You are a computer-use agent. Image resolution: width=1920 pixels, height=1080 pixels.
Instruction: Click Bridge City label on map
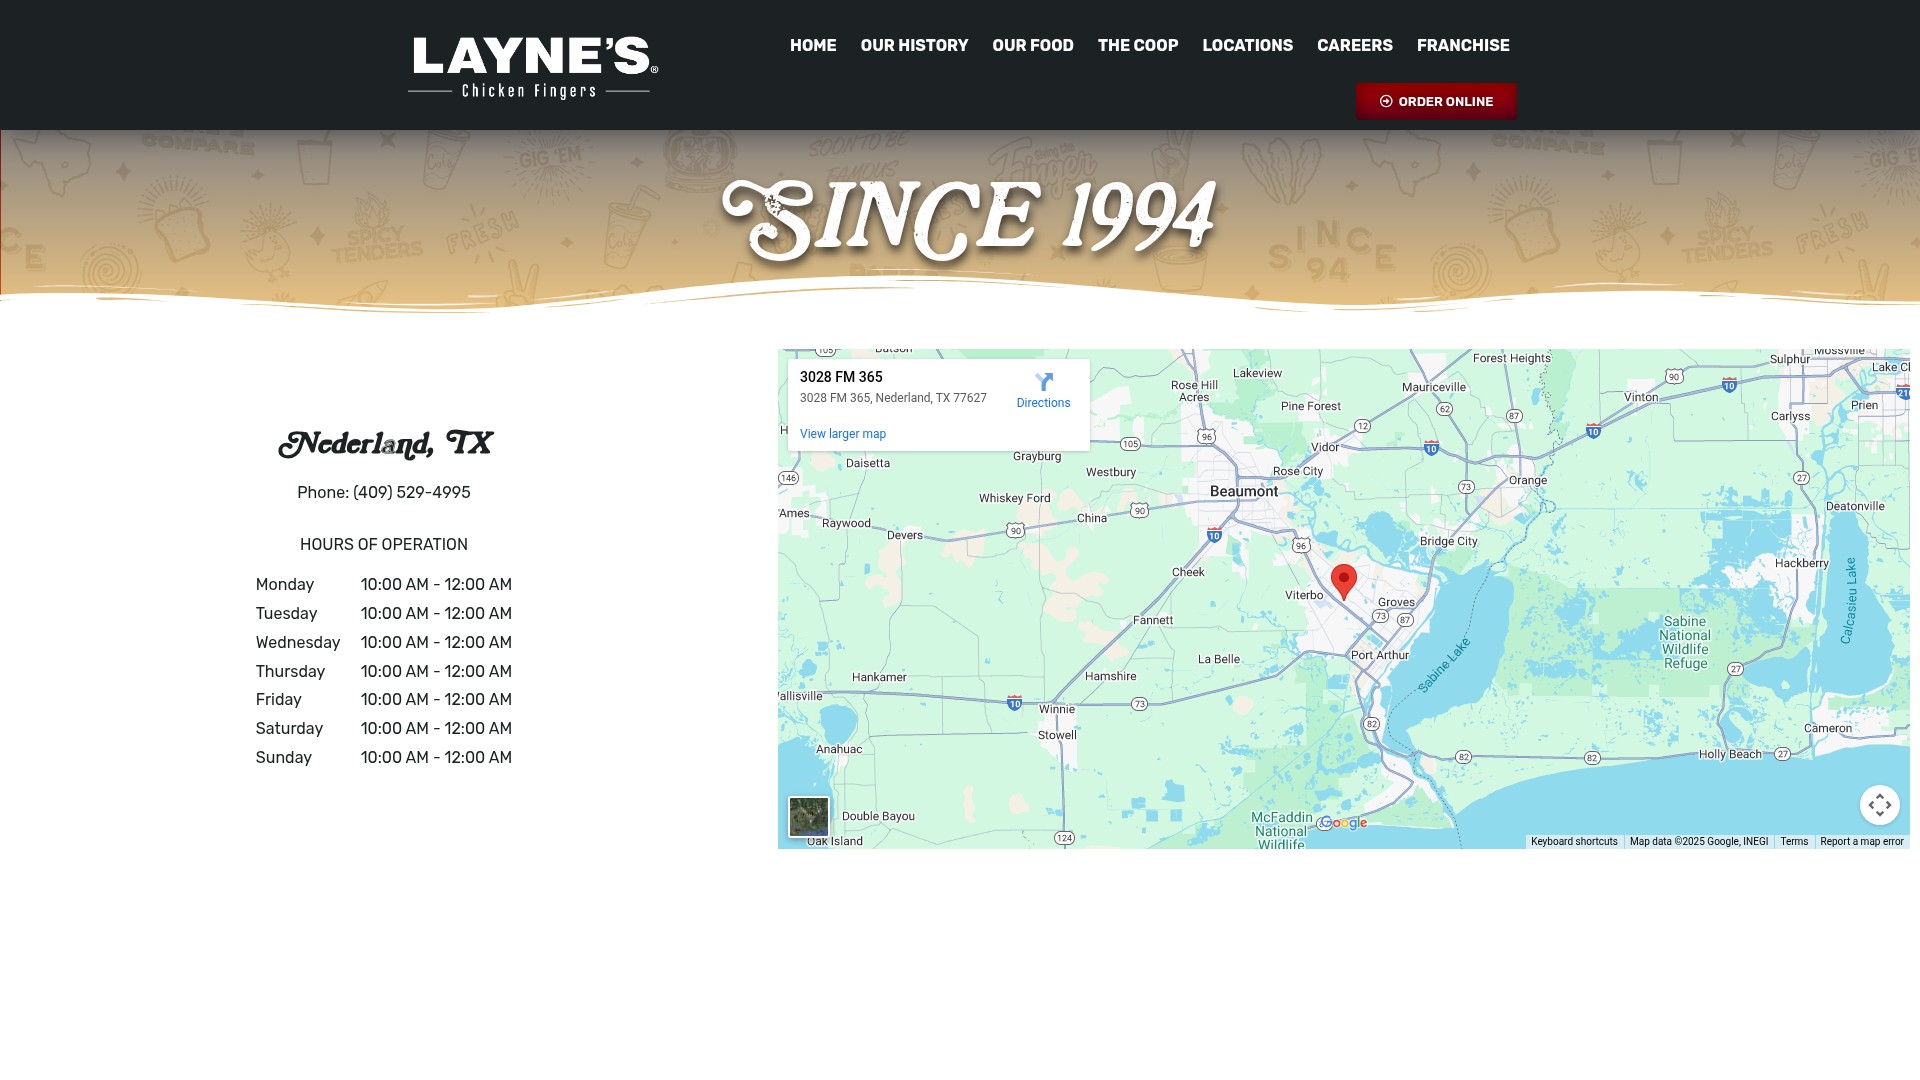(x=1449, y=541)
